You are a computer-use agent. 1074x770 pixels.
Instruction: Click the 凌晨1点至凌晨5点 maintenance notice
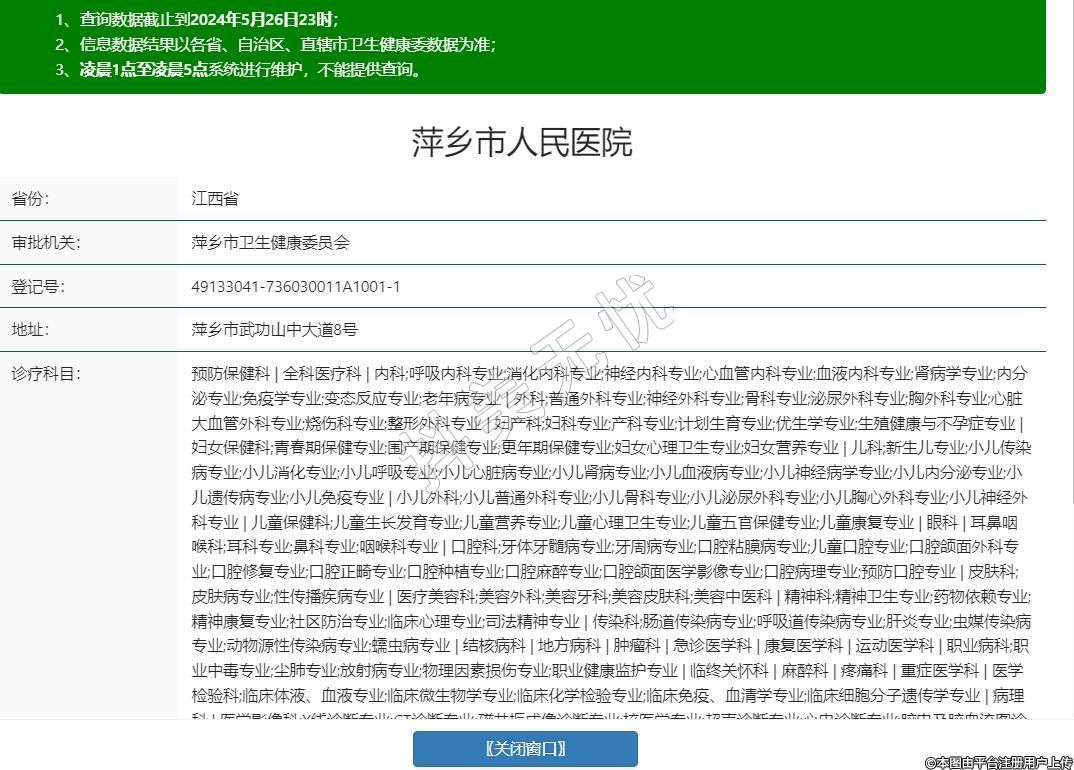point(250,69)
